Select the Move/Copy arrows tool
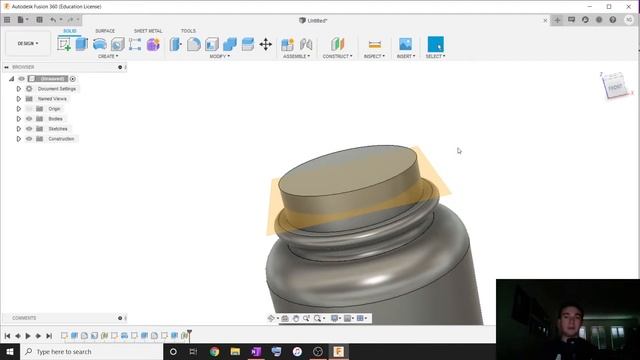640x360 pixels. [266, 44]
